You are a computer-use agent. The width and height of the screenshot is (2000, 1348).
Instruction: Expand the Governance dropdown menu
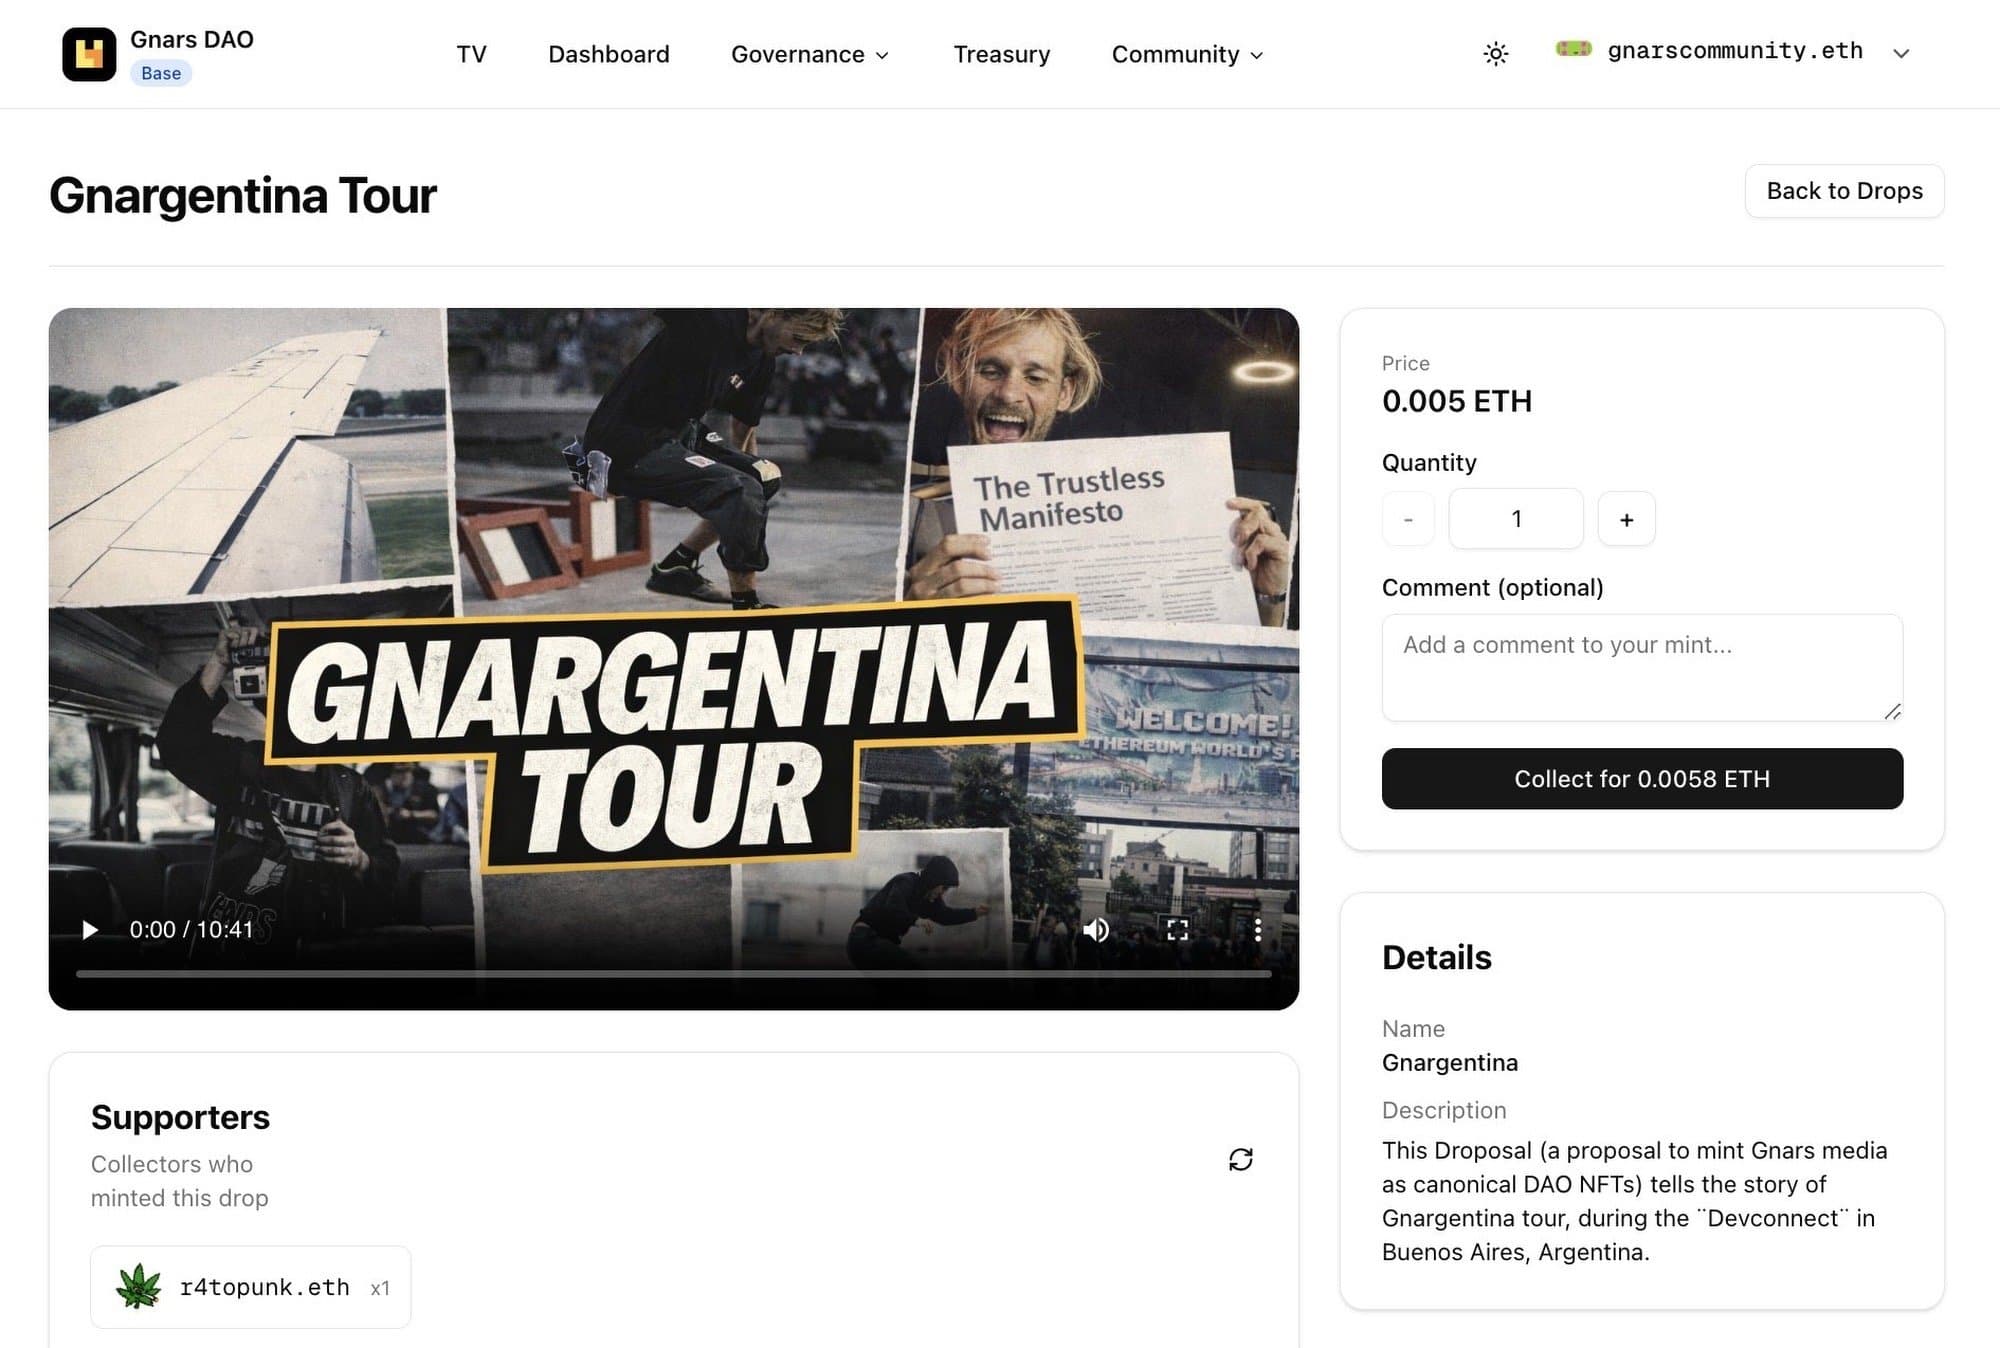click(809, 54)
